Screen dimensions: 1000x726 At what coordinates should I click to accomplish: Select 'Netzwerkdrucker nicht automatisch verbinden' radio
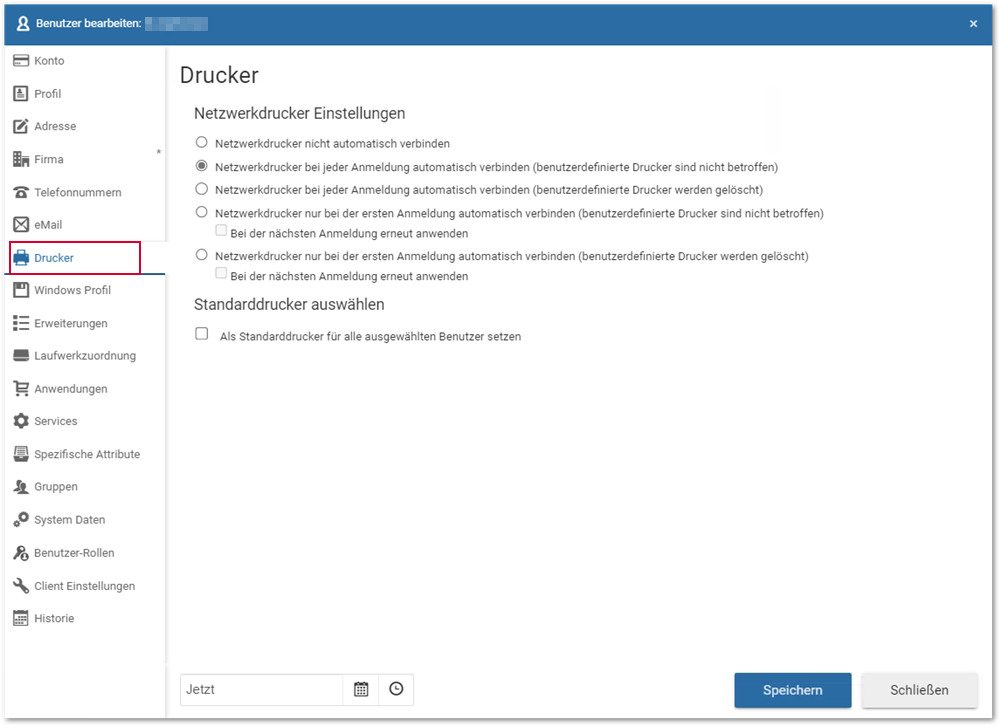202,142
